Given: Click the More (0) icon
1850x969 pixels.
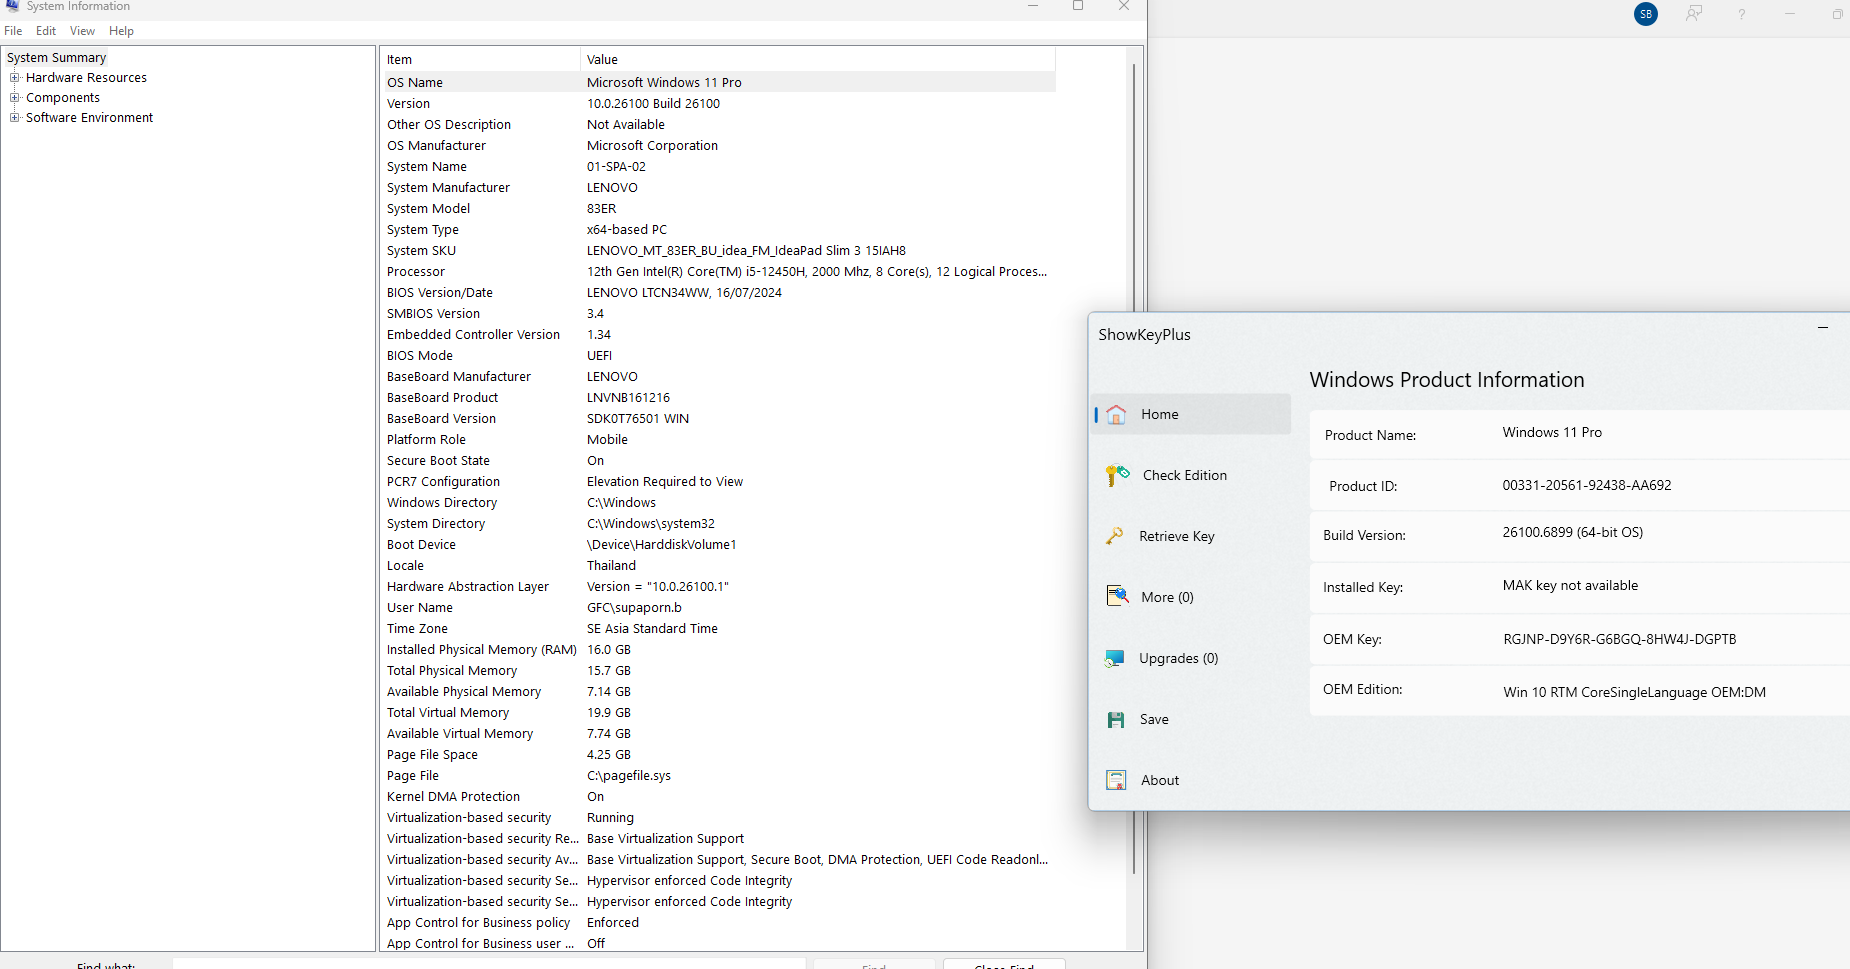Looking at the screenshot, I should click(x=1117, y=597).
